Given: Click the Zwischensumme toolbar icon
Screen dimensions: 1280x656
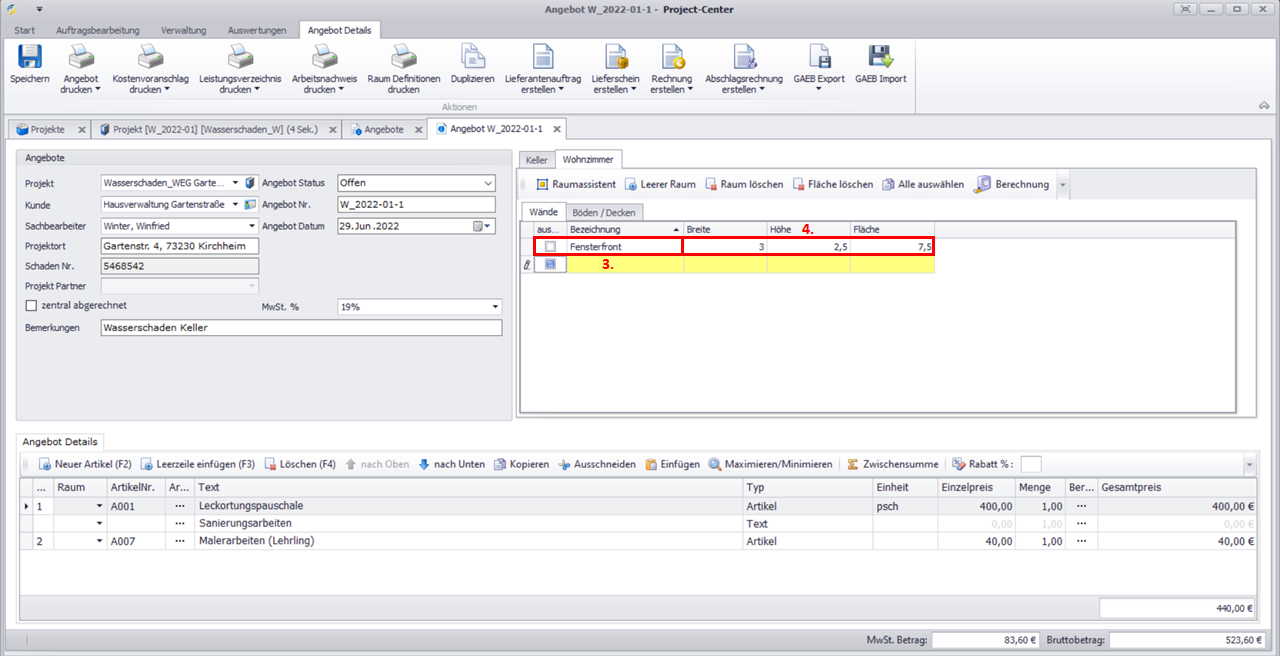Looking at the screenshot, I should pos(853,465).
